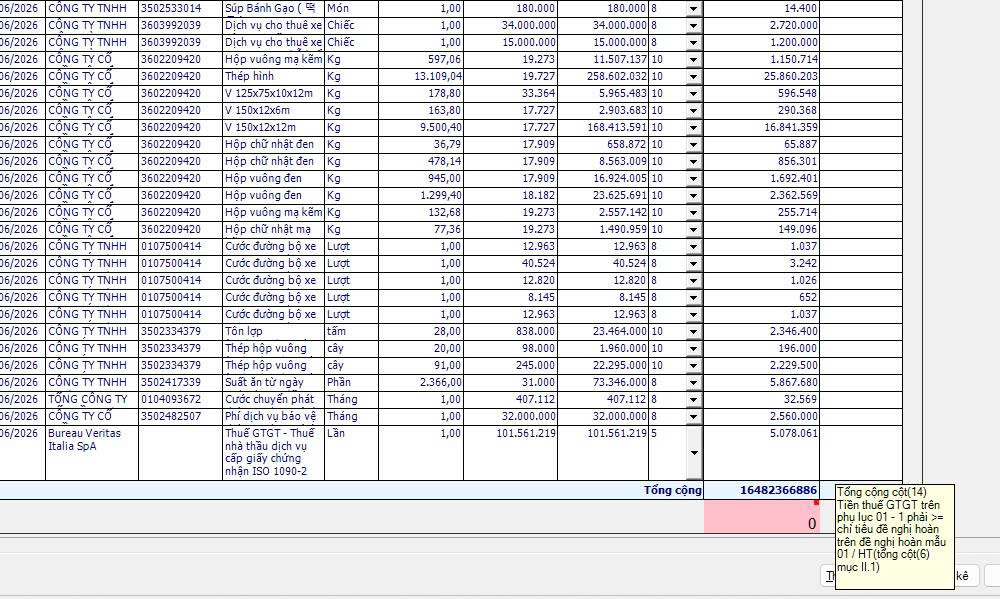Open tax rate dropdown on the 15.000.000 rental row
The image size is (1000, 599).
693,43
